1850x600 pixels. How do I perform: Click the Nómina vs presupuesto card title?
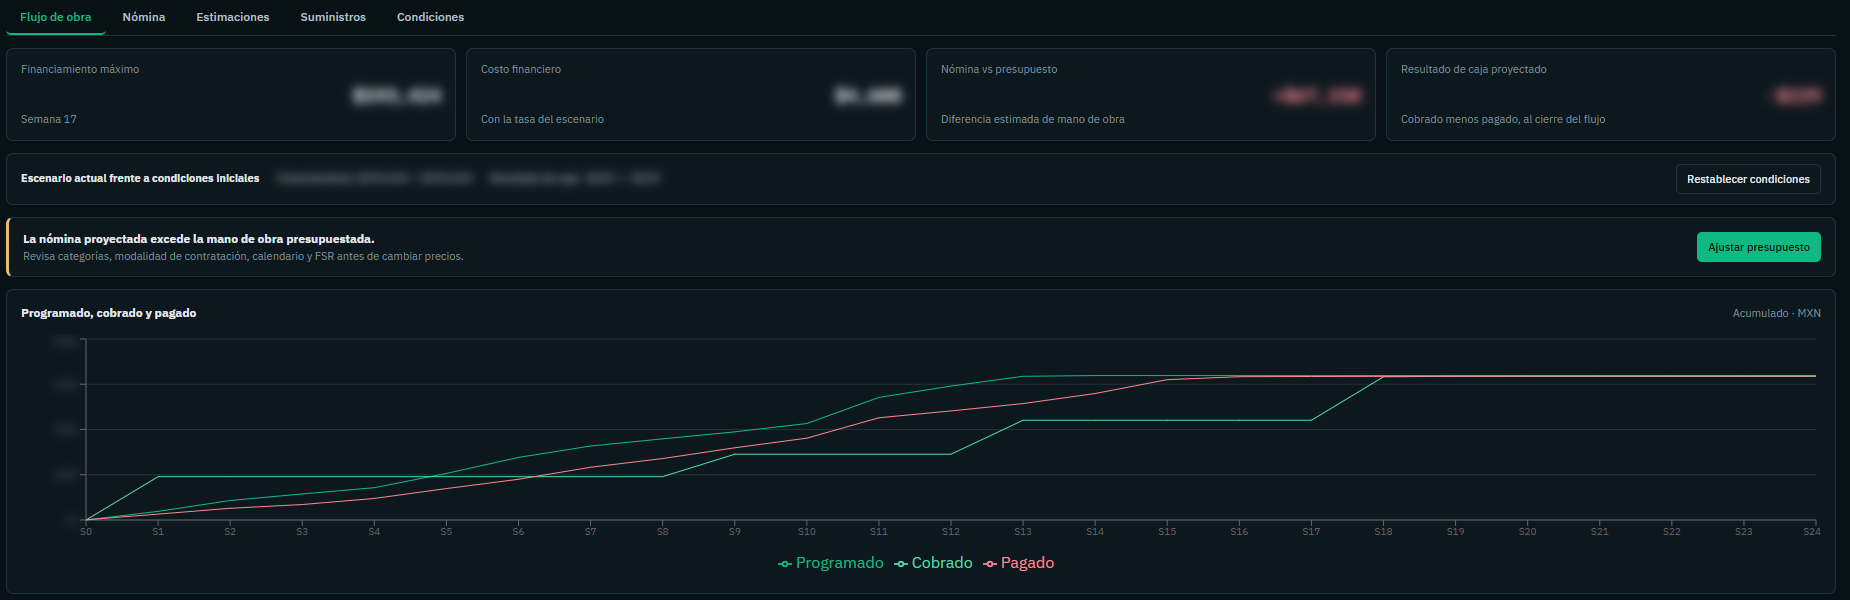click(x=999, y=69)
